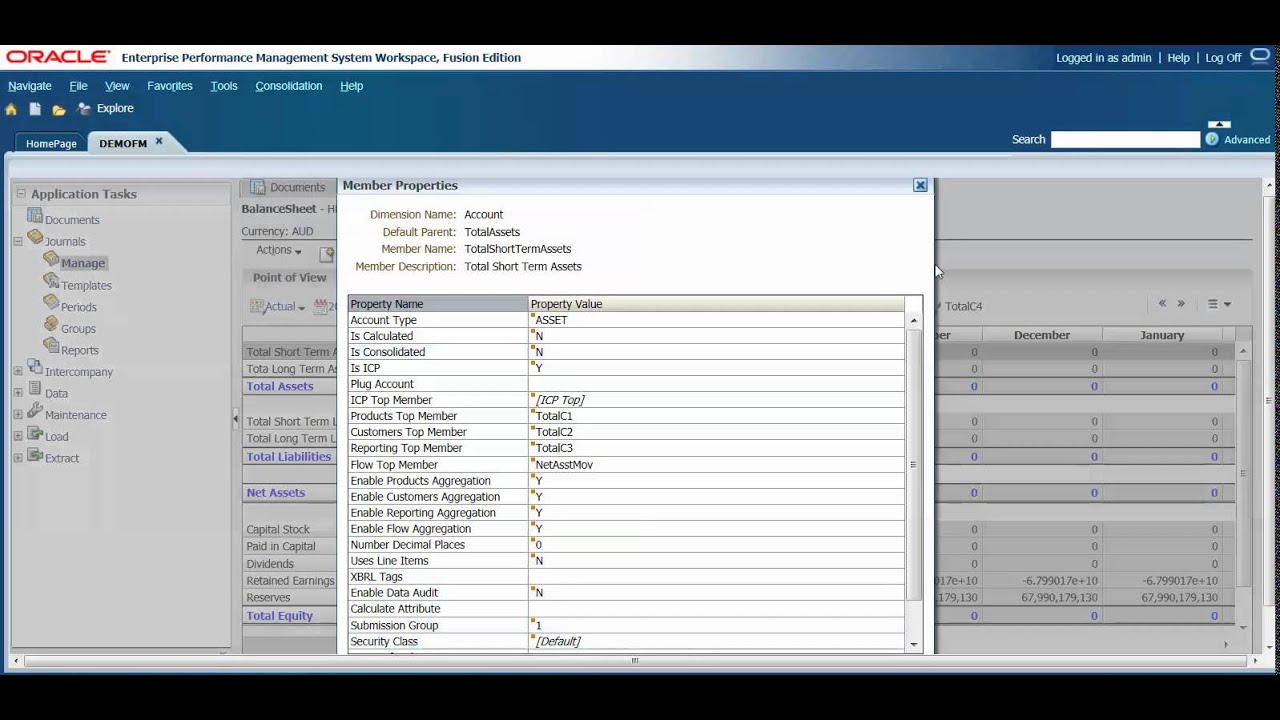Click the Total Equity row link
1280x720 pixels.
pos(280,616)
